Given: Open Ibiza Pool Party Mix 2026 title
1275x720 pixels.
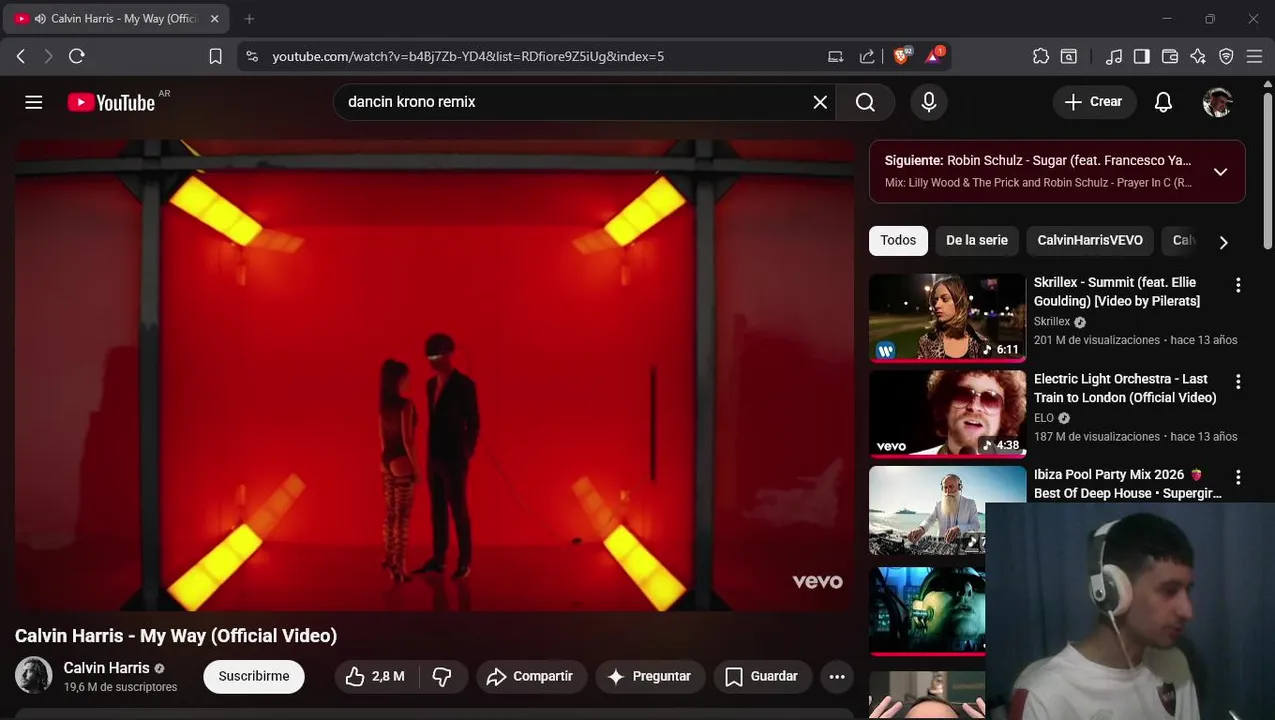Looking at the screenshot, I should 1127,484.
